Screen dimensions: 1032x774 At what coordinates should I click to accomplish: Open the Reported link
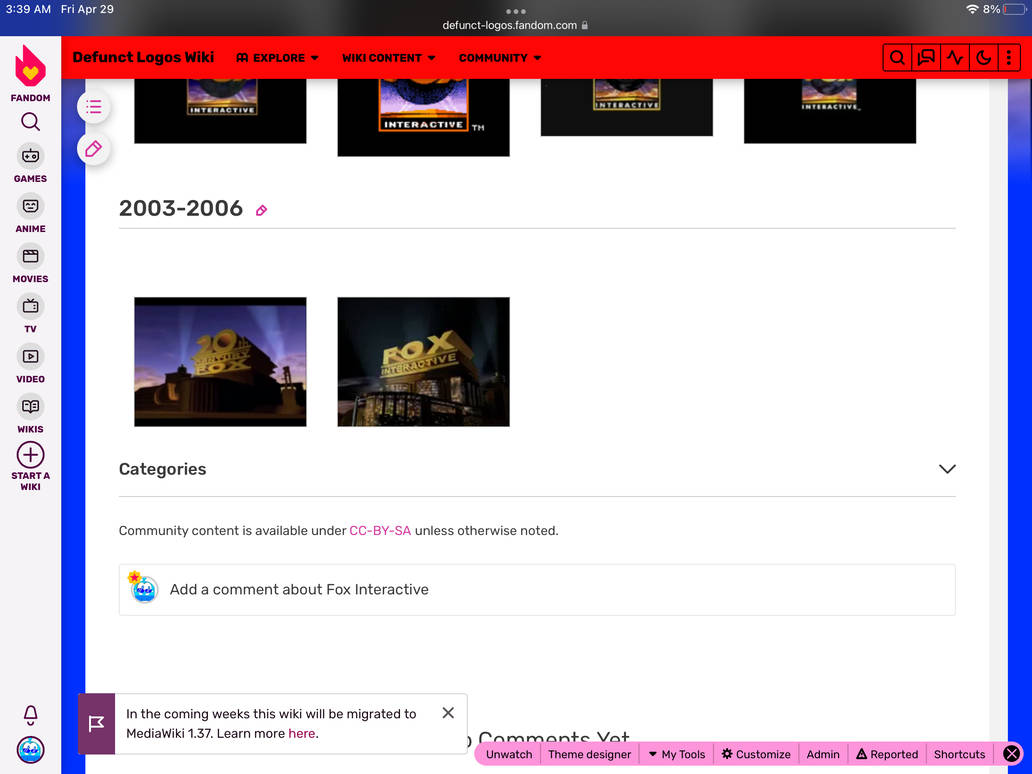(887, 754)
